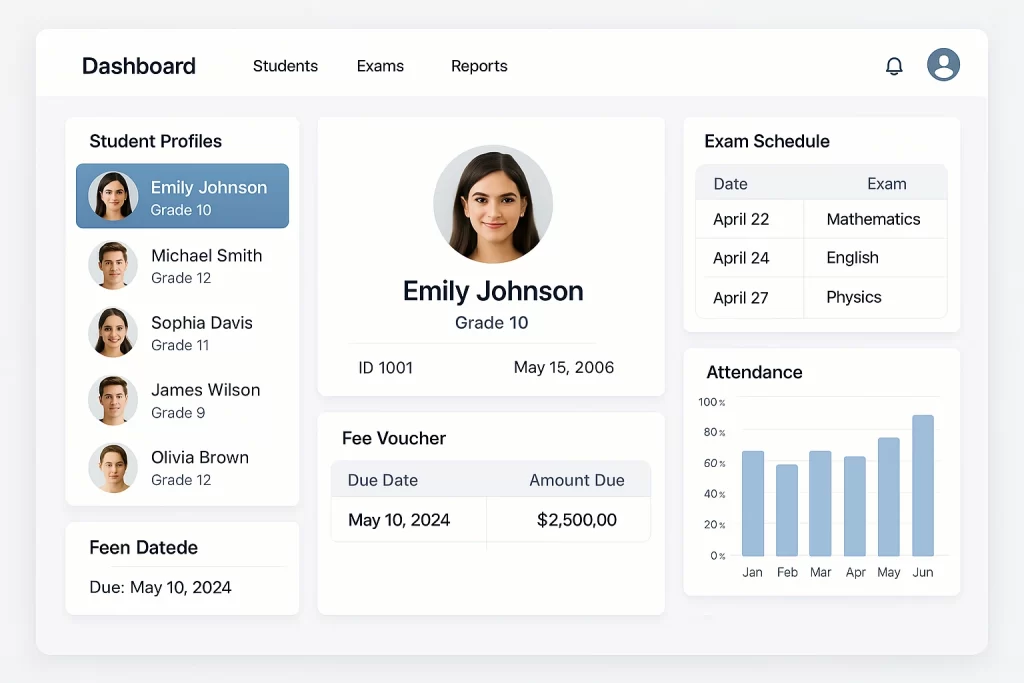Viewport: 1024px width, 683px height.
Task: Click the Dashboard heading
Action: click(x=138, y=66)
